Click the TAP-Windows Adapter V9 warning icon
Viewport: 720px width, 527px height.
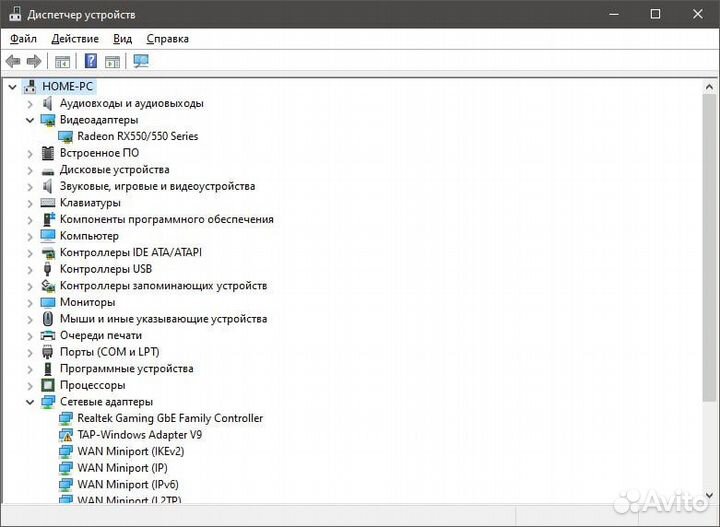66,435
